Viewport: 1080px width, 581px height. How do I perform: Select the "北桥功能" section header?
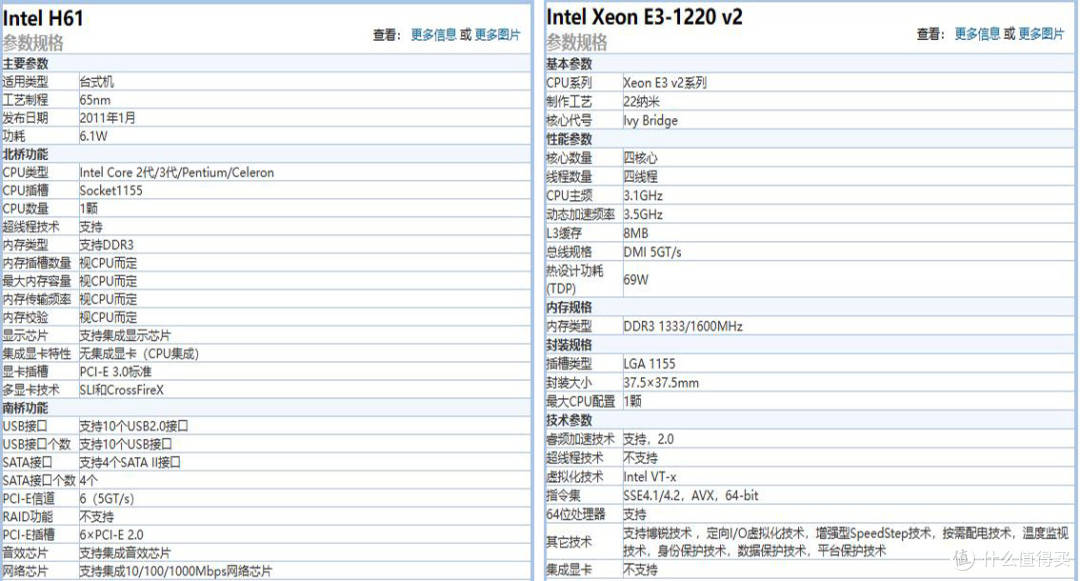click(25, 154)
